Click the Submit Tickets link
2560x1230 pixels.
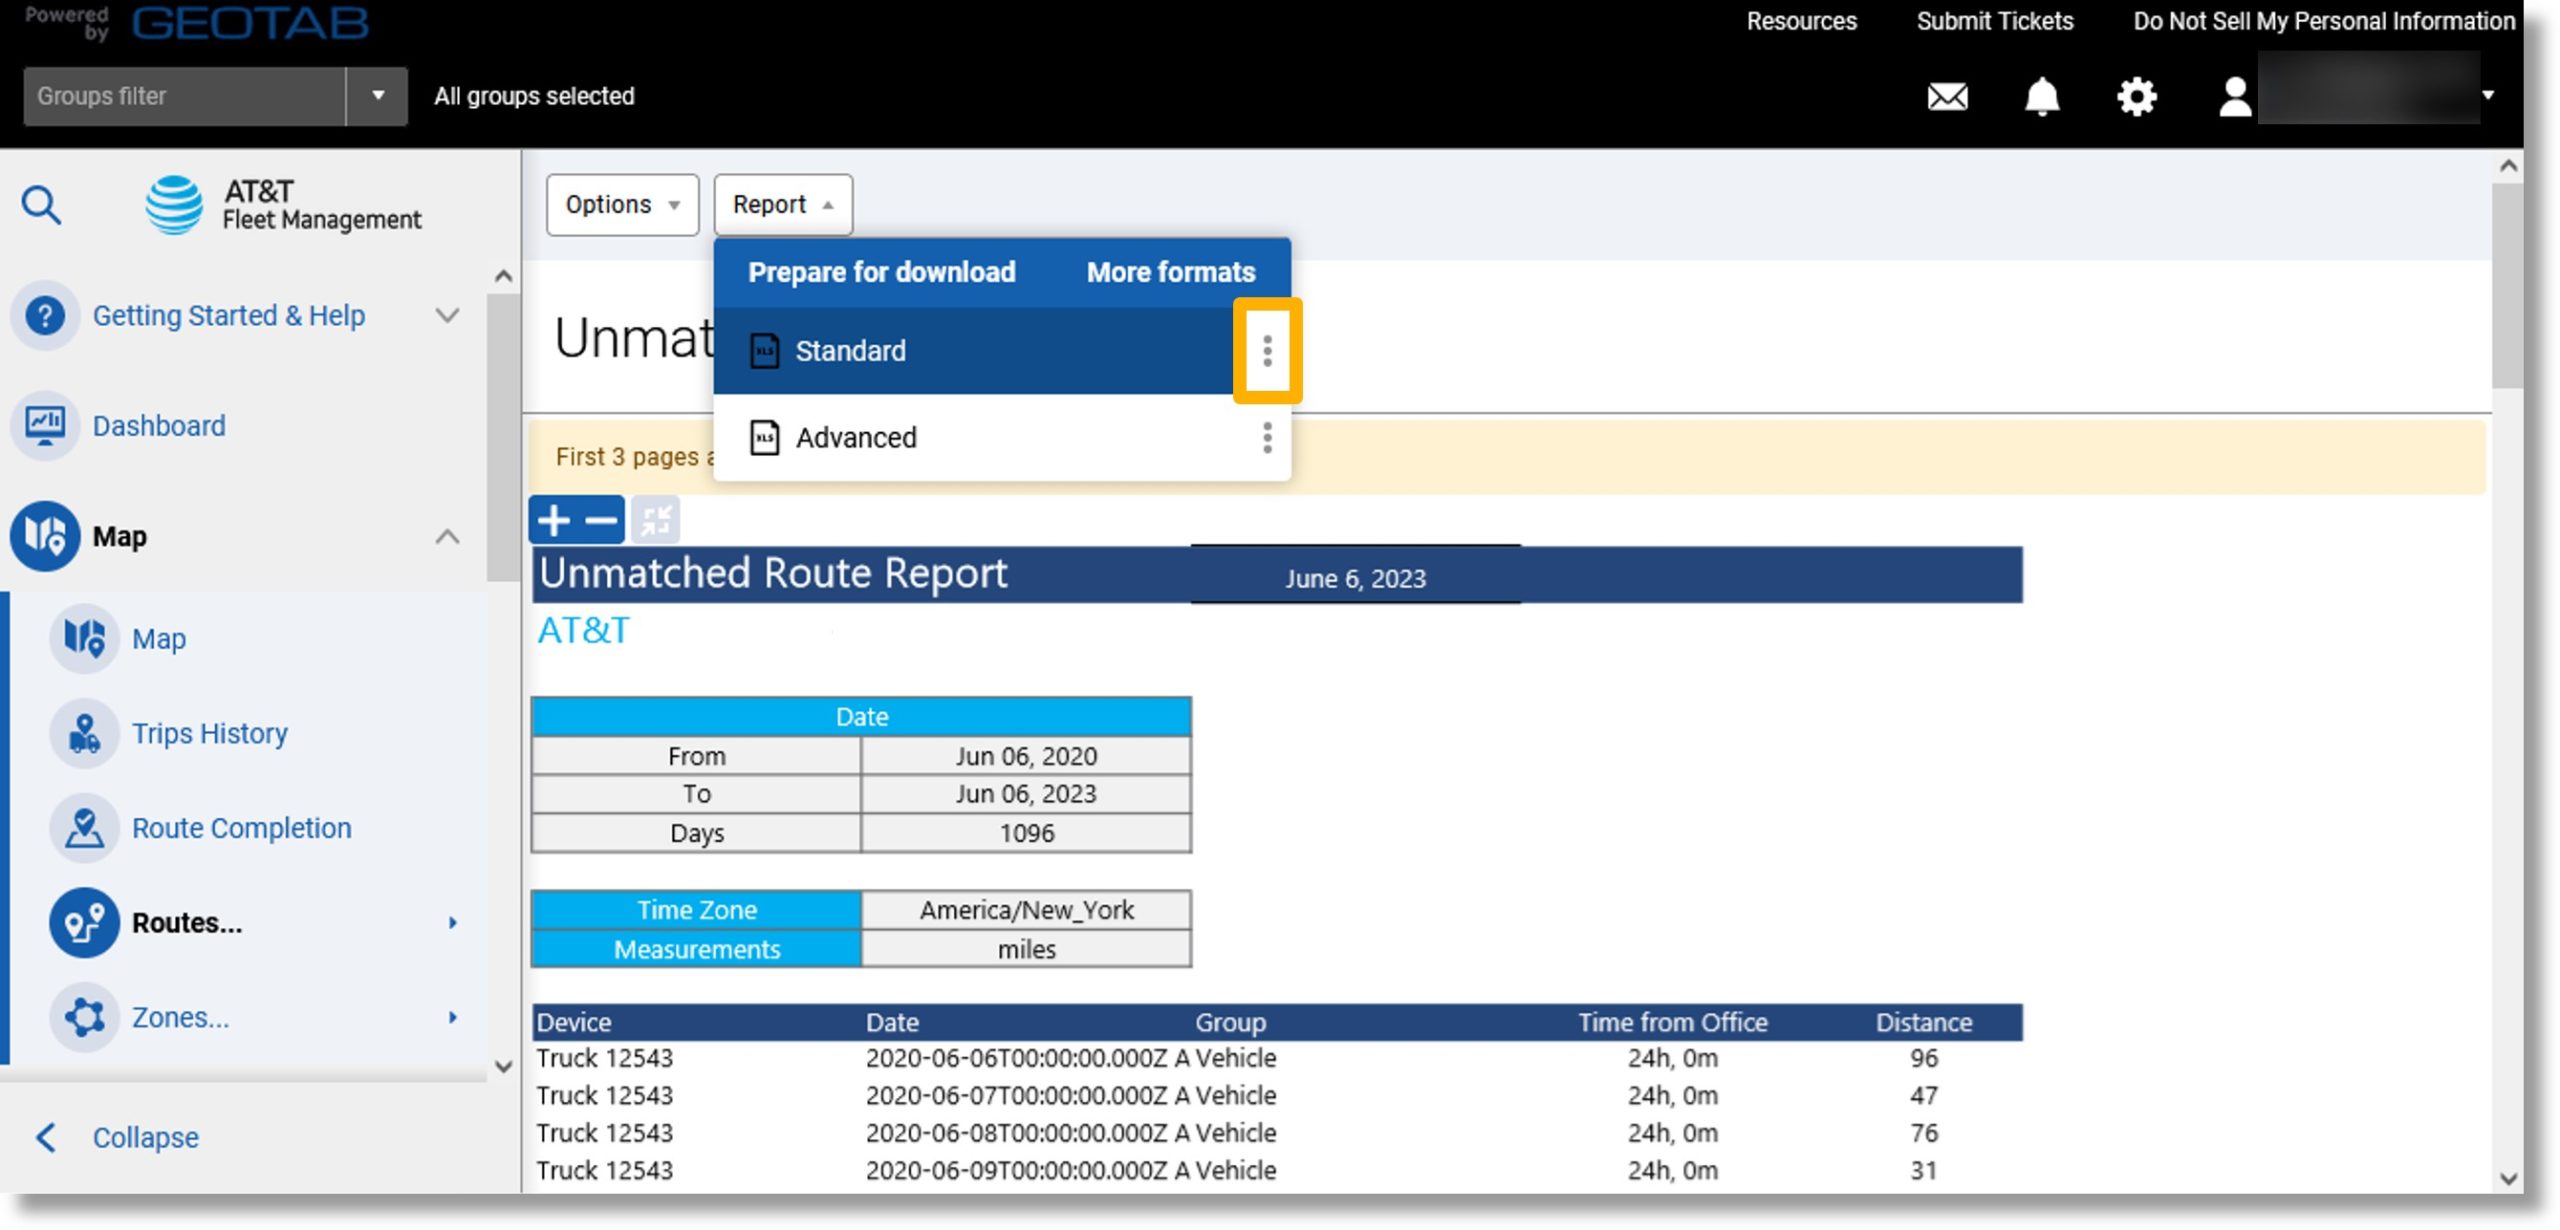[1994, 21]
